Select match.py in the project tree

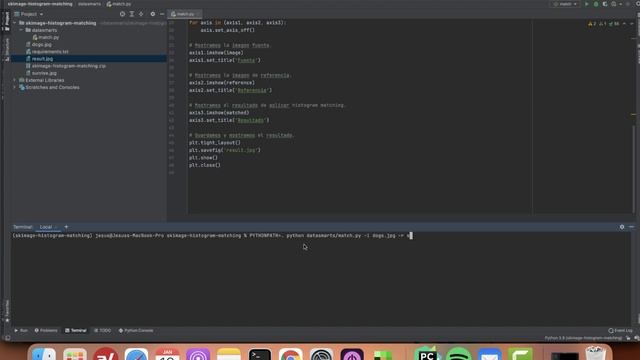tap(46, 37)
